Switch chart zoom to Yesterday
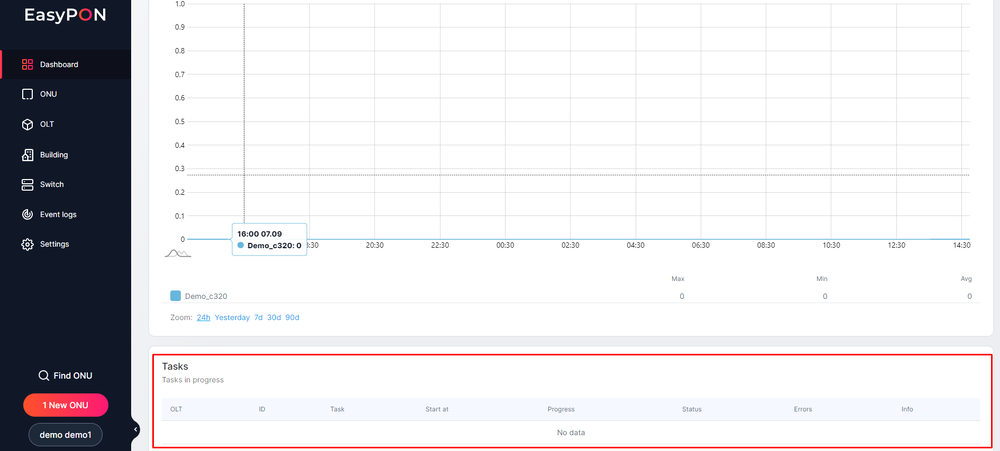The height and width of the screenshot is (451, 1000). (x=232, y=317)
